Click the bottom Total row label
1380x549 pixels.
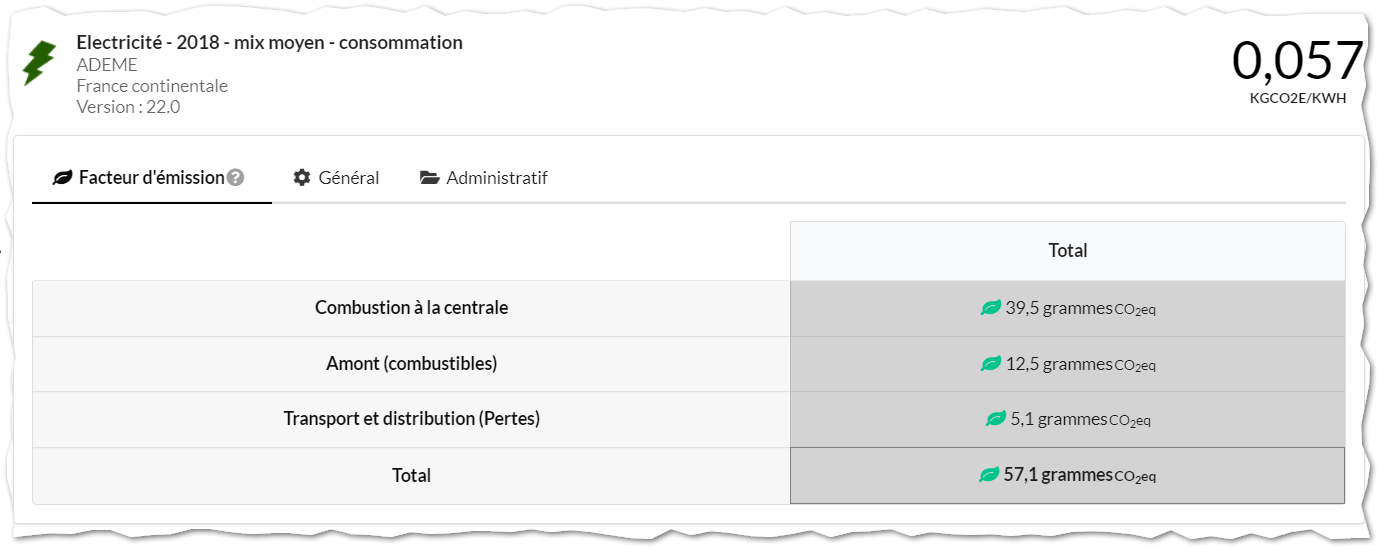click(x=412, y=476)
